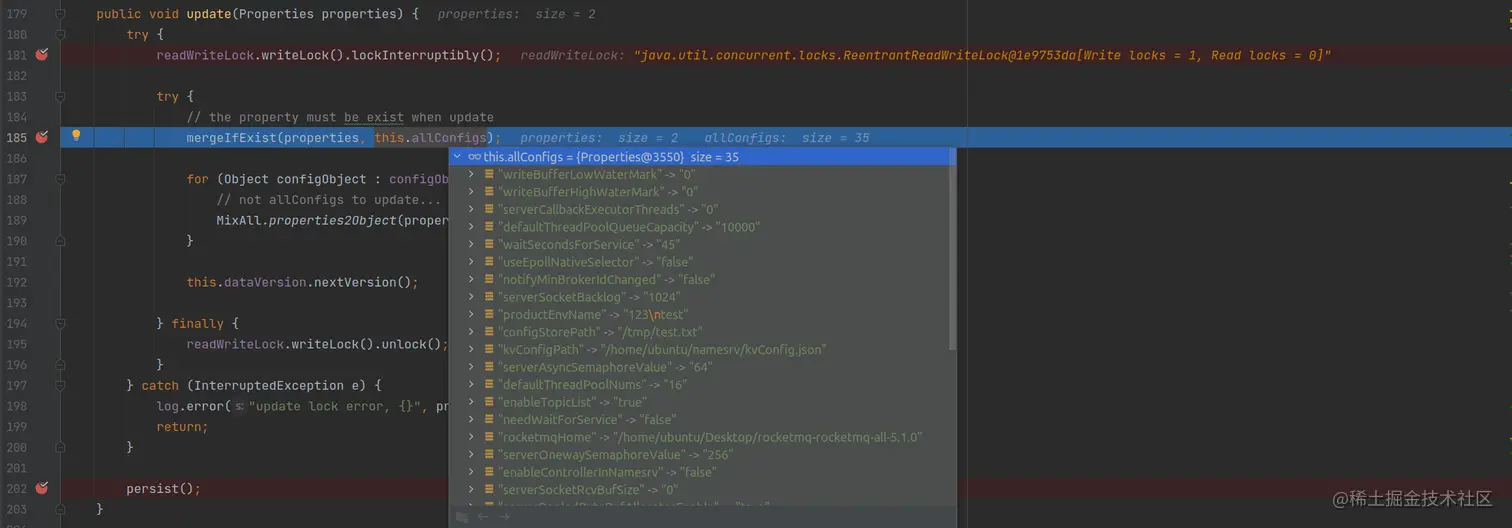
Task: Click the watch glasses icon beside this.allConfigs
Action: coord(474,157)
